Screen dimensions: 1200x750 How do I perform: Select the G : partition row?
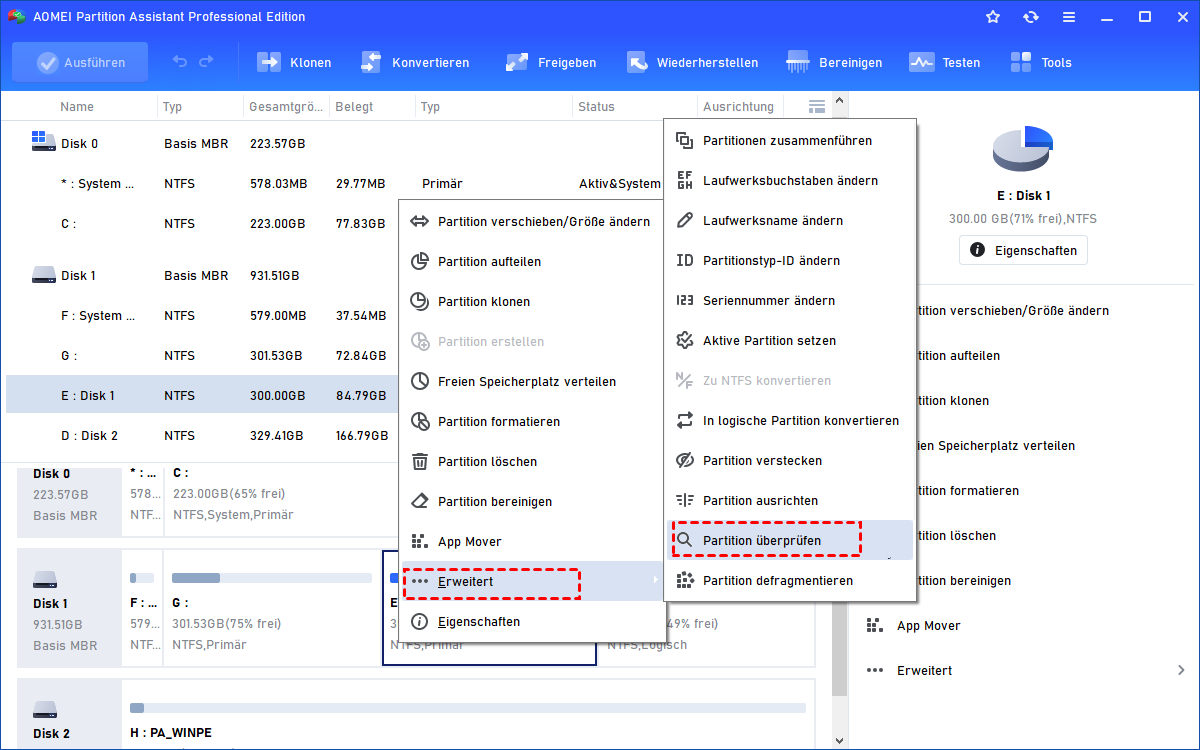coord(202,356)
